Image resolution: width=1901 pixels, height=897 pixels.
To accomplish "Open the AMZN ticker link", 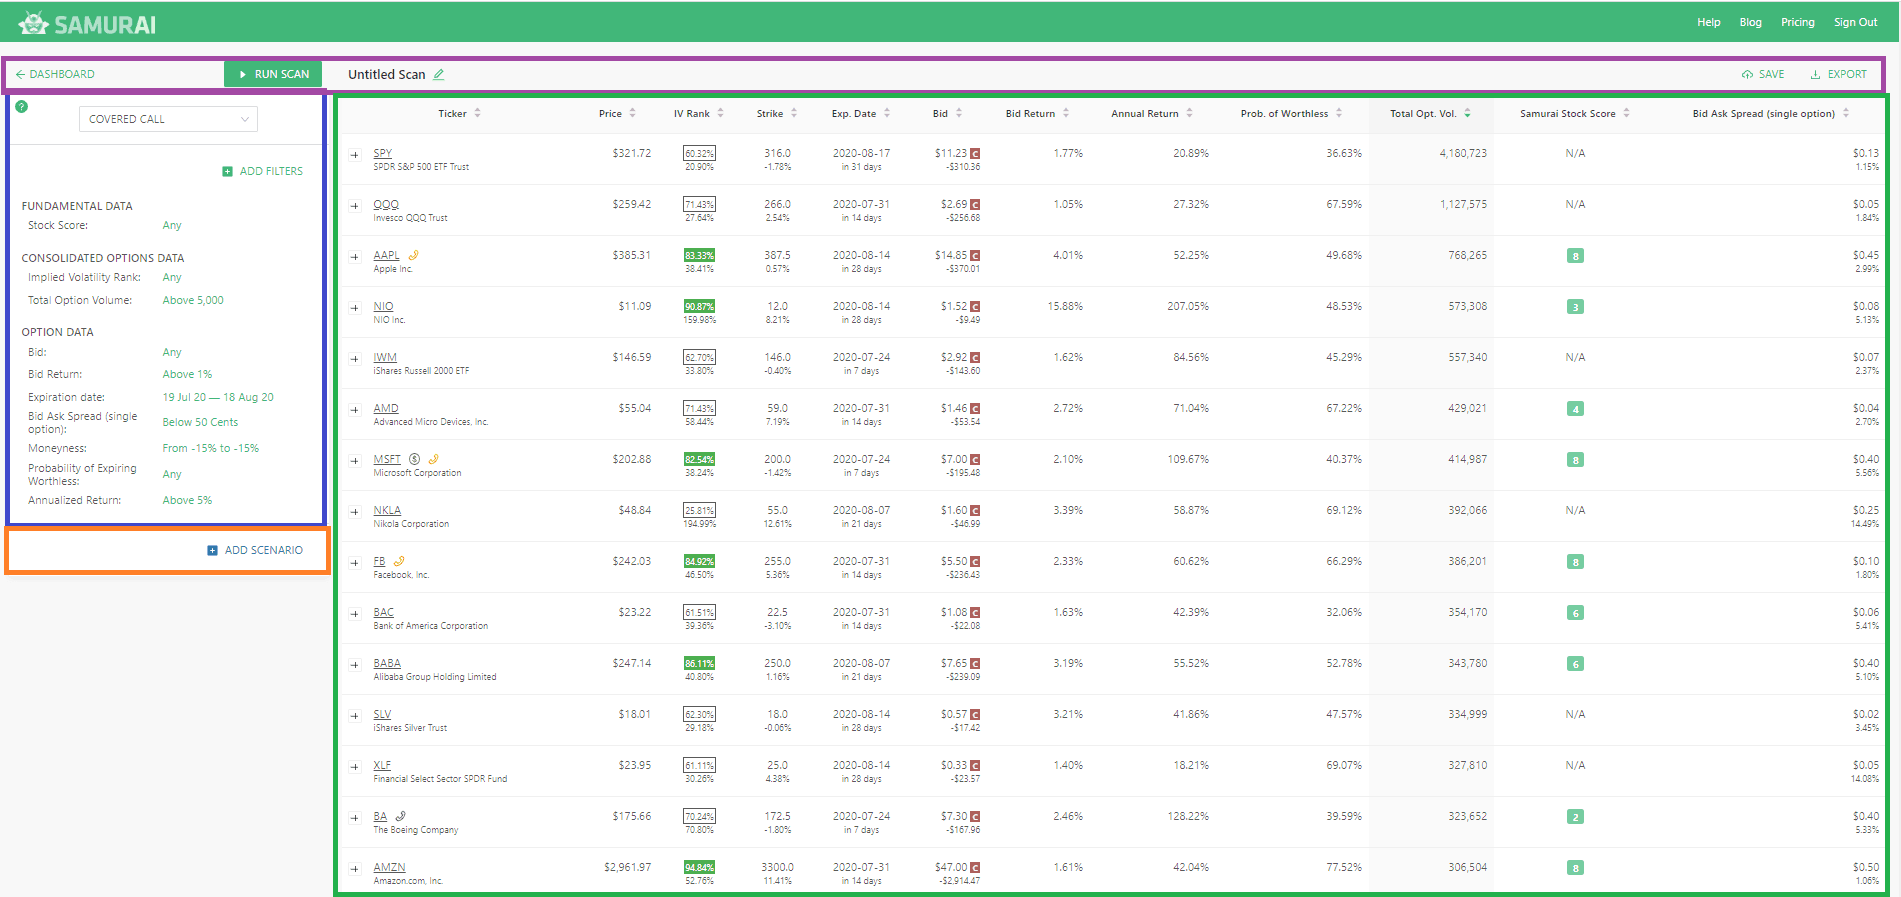I will (389, 867).
